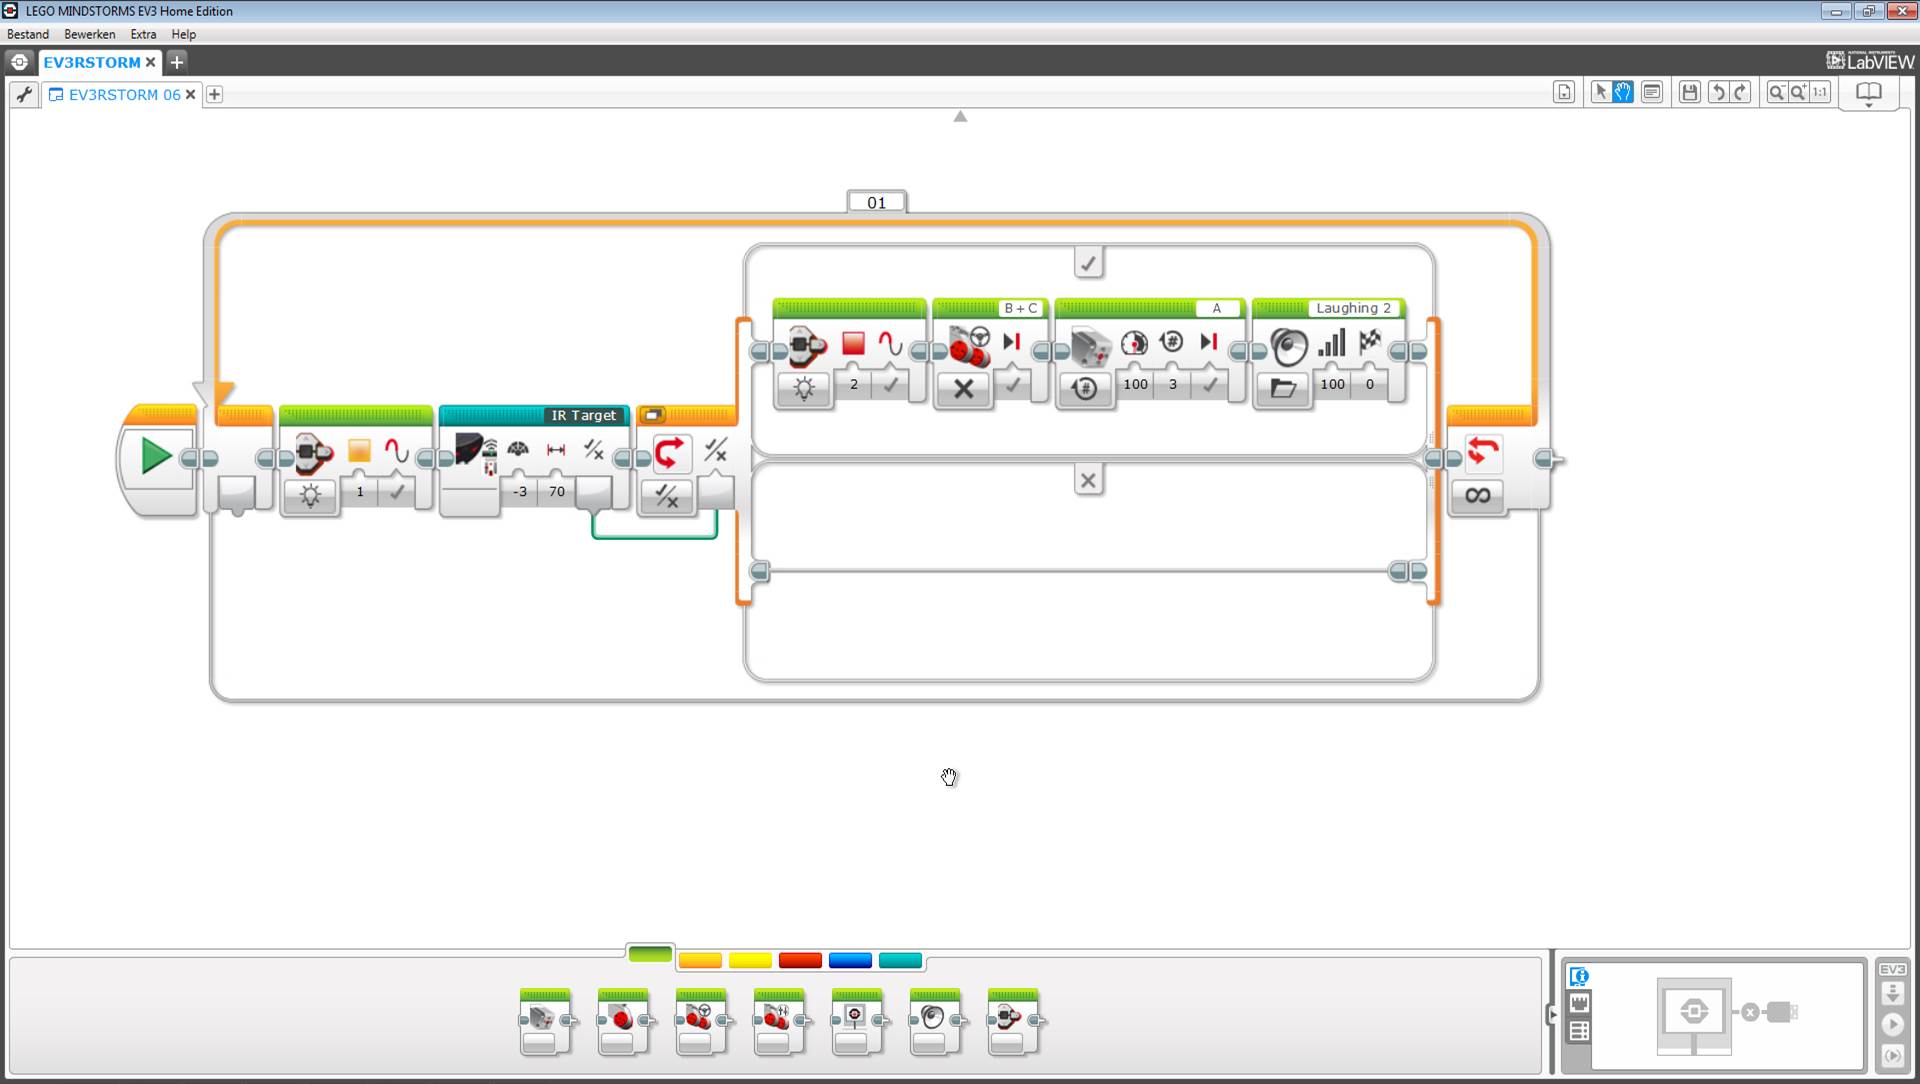The width and height of the screenshot is (1920, 1084).
Task: Save the project with floppy icon
Action: point(1690,93)
